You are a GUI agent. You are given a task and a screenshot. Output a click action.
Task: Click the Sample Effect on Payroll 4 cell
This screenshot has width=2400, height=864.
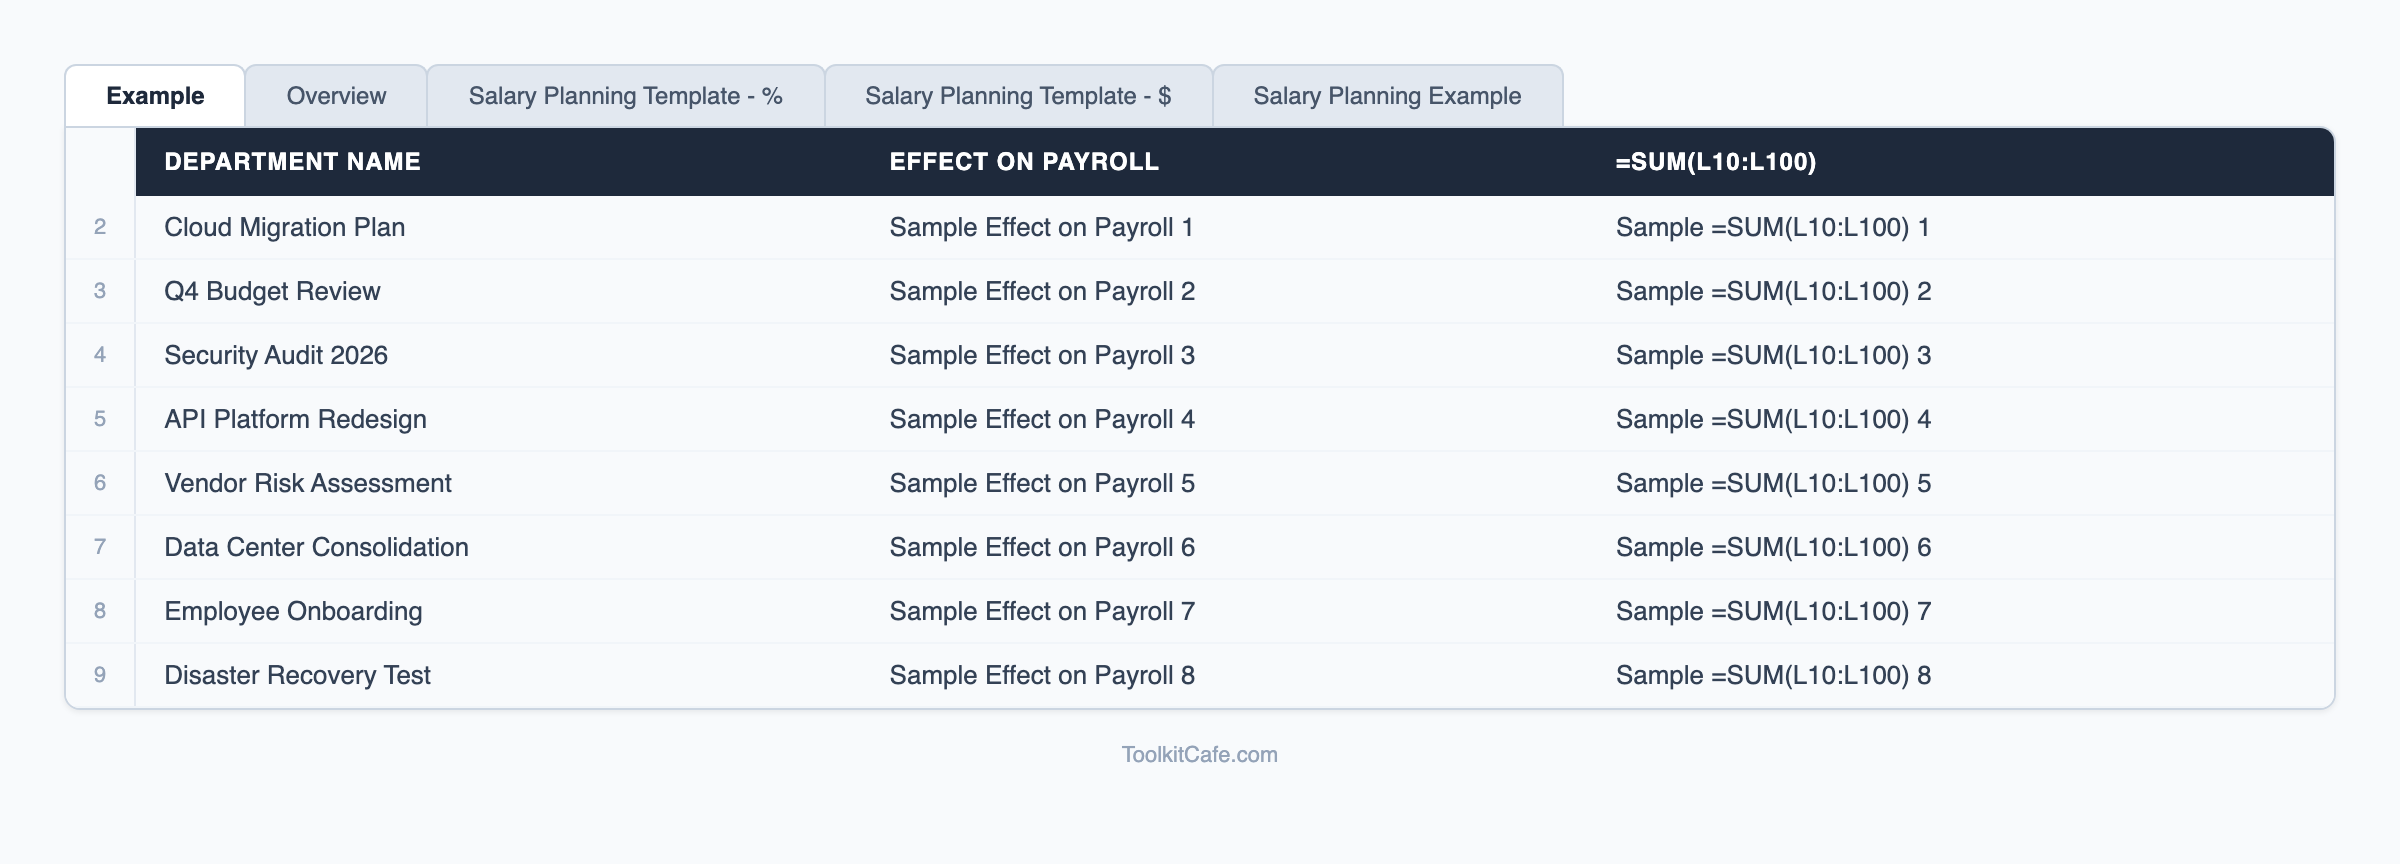pyautogui.click(x=1041, y=419)
